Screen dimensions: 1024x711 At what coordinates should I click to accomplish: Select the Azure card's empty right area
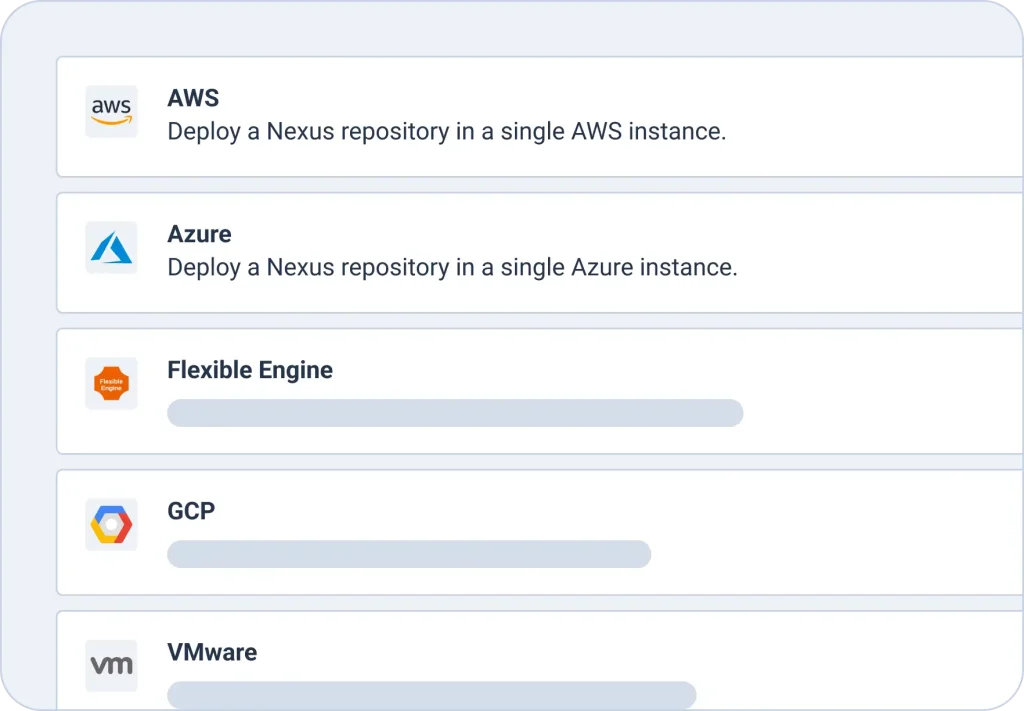click(880, 253)
